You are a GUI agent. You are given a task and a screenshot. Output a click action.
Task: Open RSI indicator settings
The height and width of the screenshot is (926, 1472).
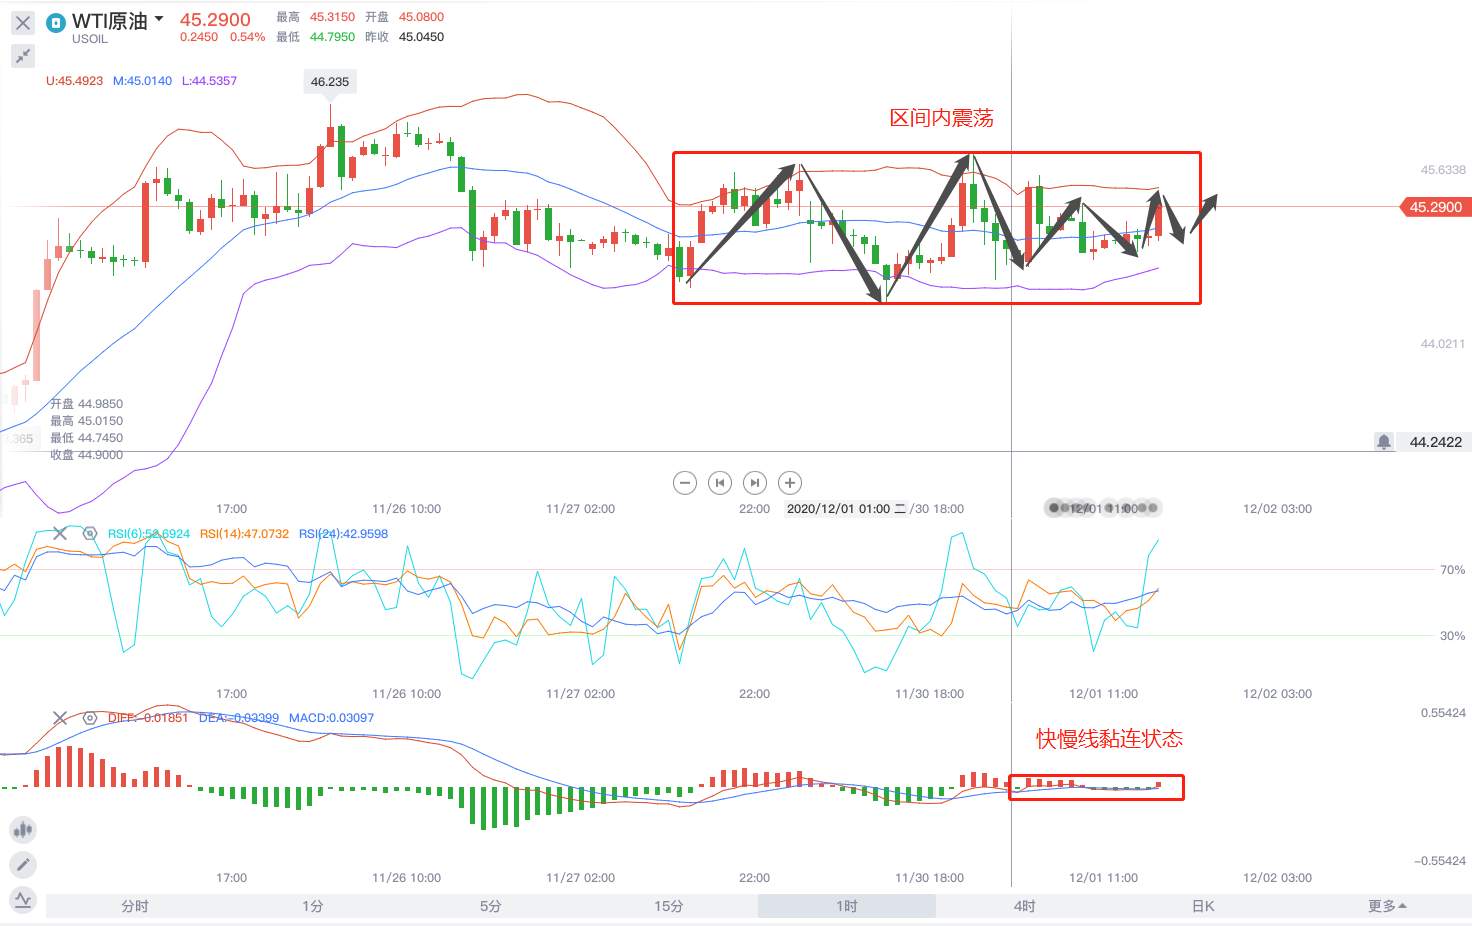[89, 534]
